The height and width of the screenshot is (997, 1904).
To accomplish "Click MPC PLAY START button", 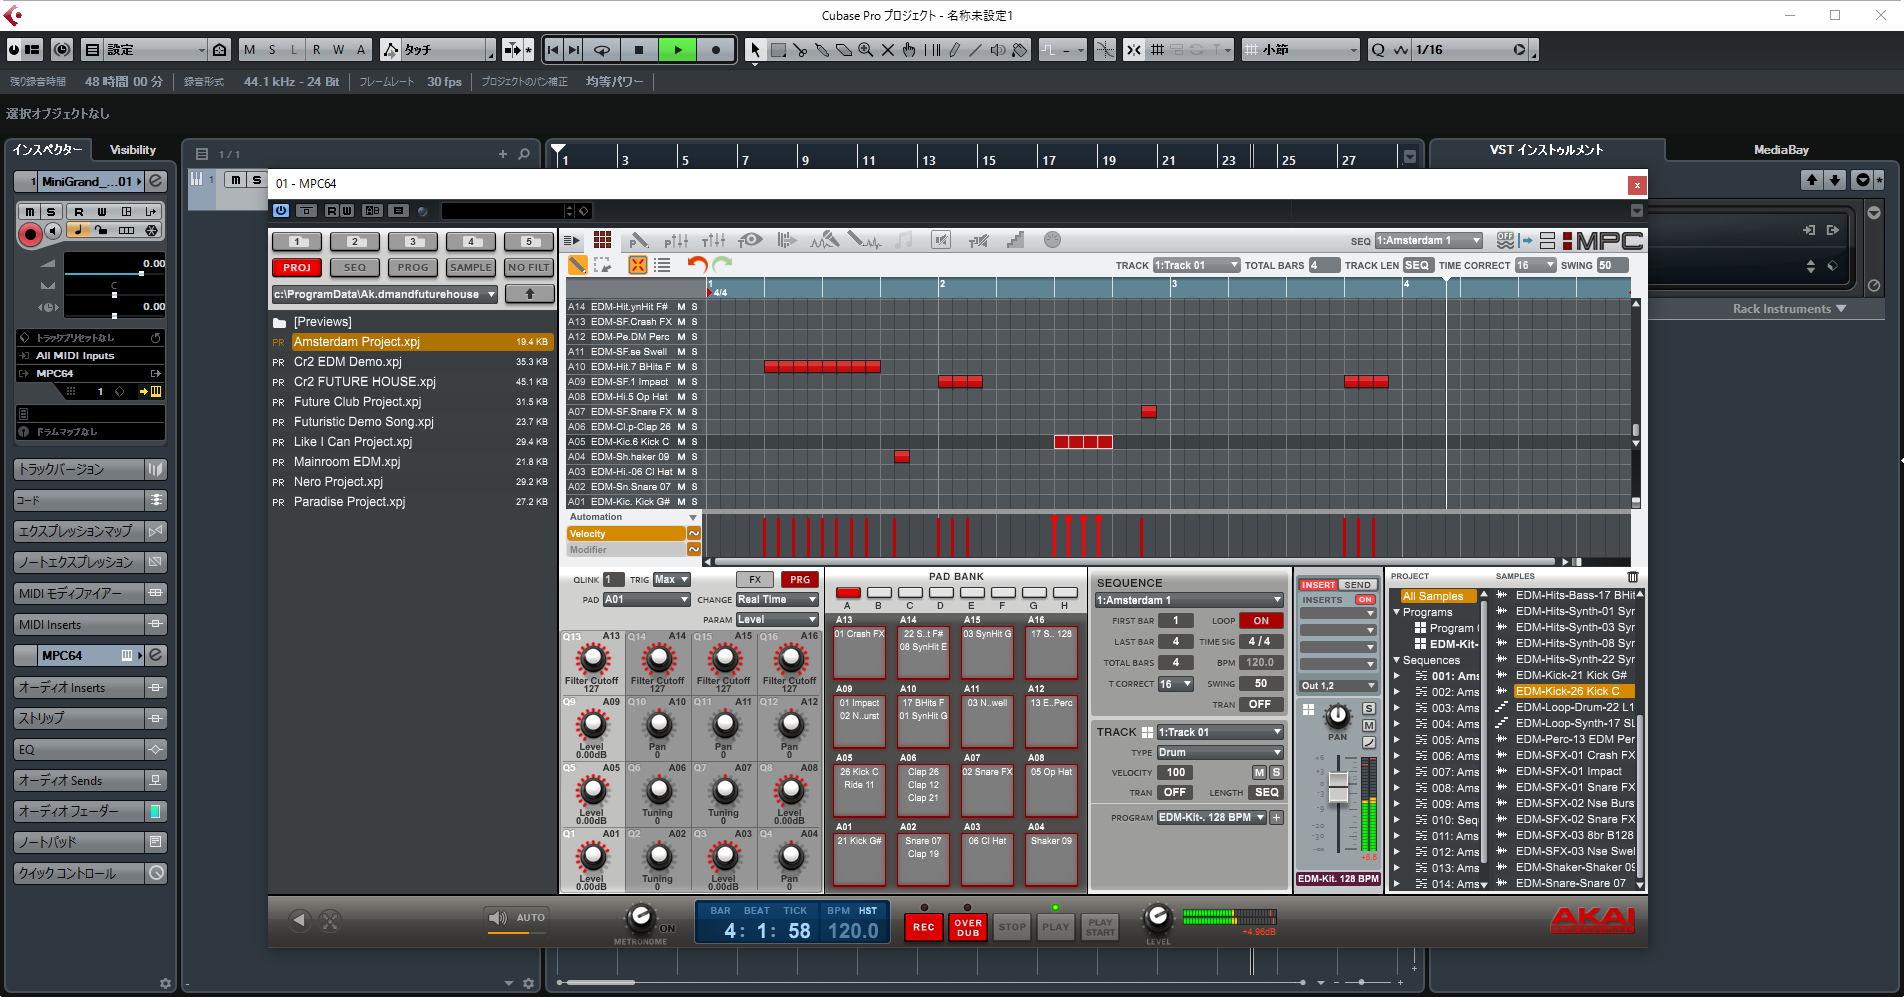I will [x=1100, y=927].
